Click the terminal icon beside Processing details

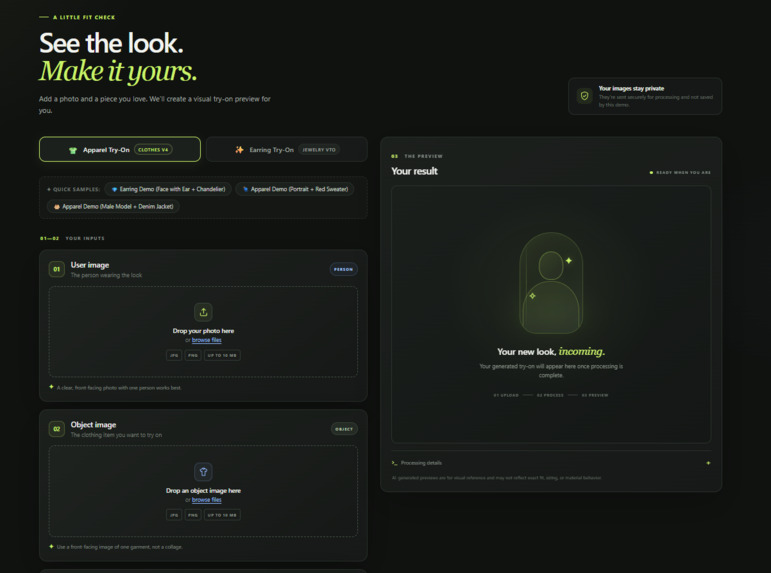[394, 463]
